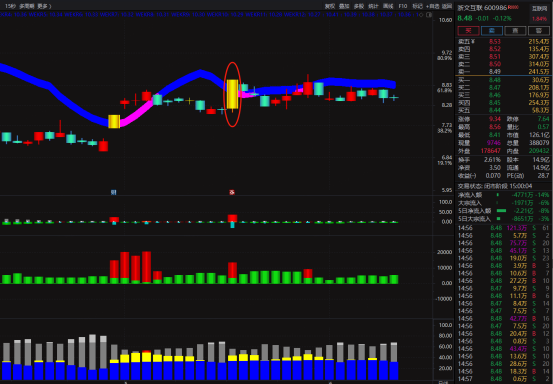This screenshot has height=384, width=553.
Task: Click the first yellow candlestick on blue line
Action: point(114,121)
